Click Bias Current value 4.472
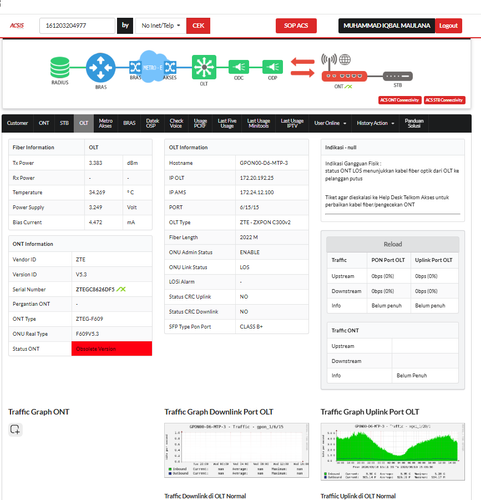Screen dimensions: 481x500 click(95, 222)
